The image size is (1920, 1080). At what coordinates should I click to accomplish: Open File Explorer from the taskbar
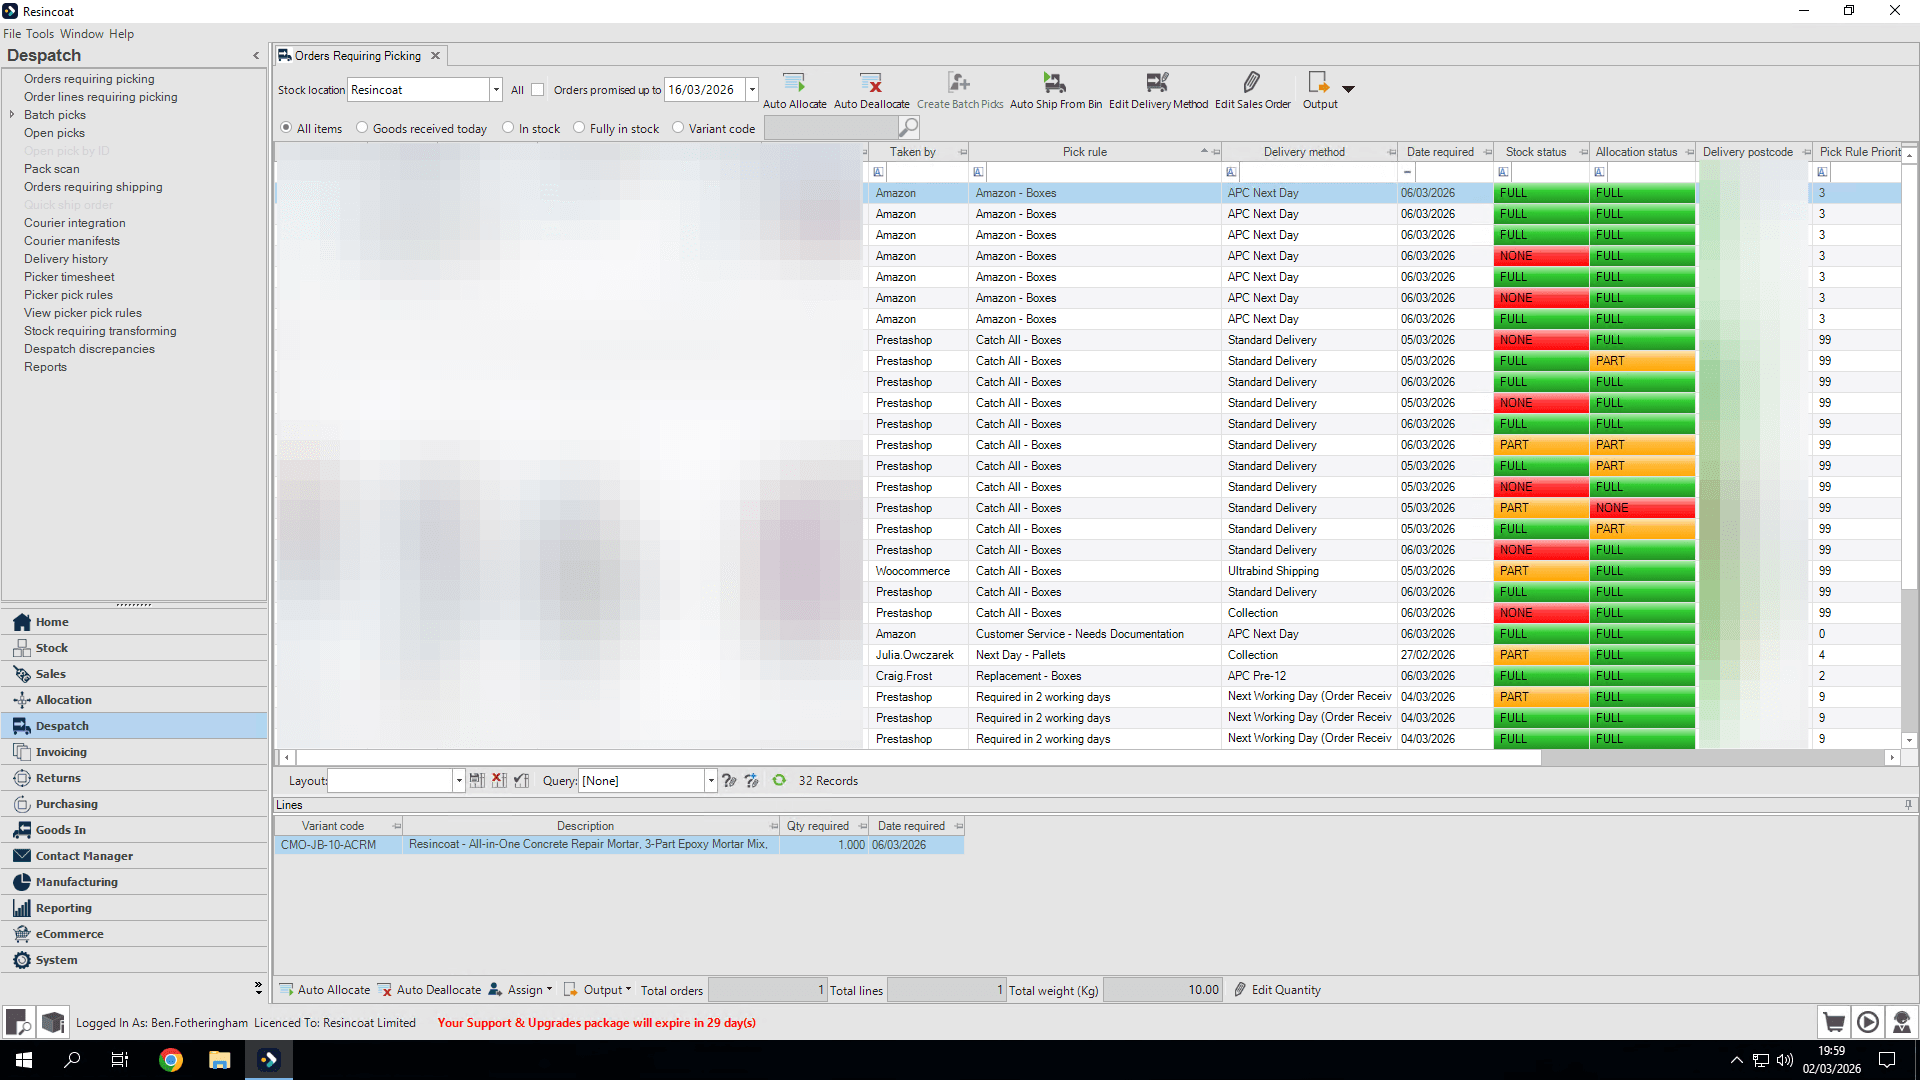tap(220, 1060)
